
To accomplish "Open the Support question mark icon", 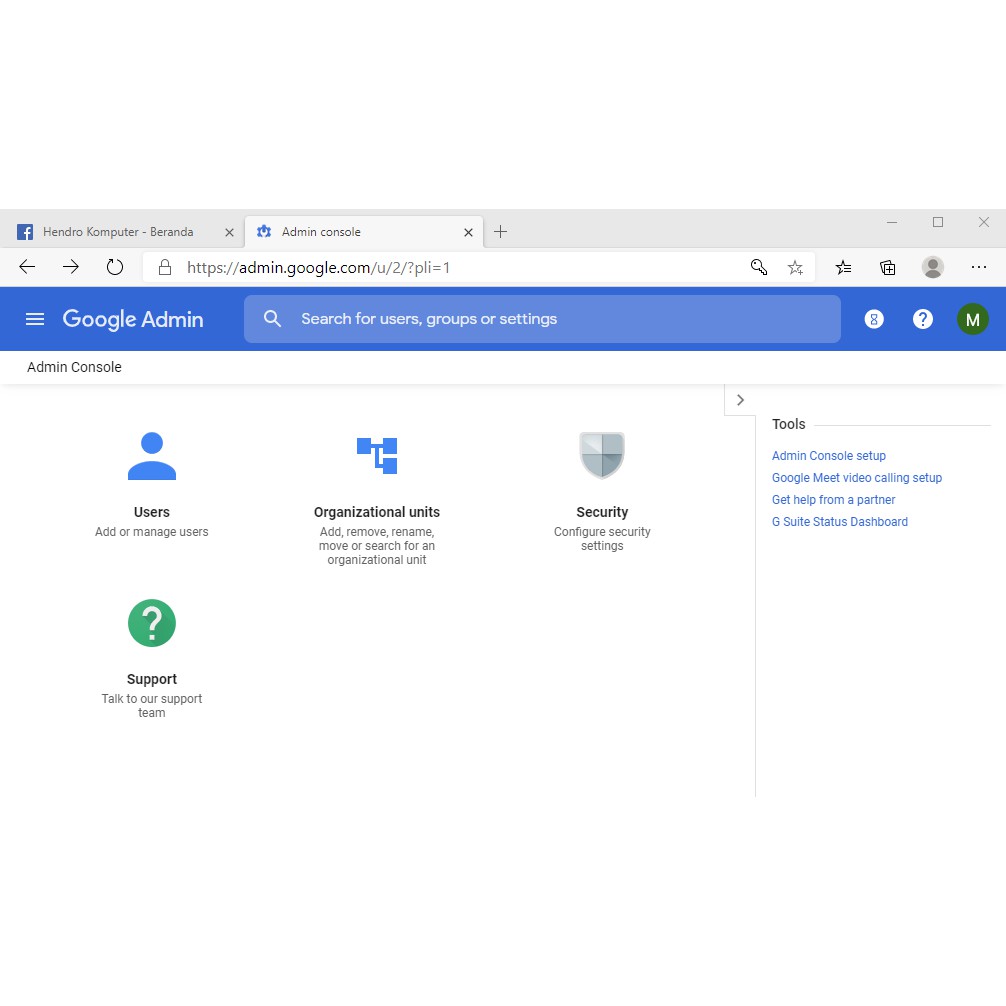I will [x=152, y=623].
